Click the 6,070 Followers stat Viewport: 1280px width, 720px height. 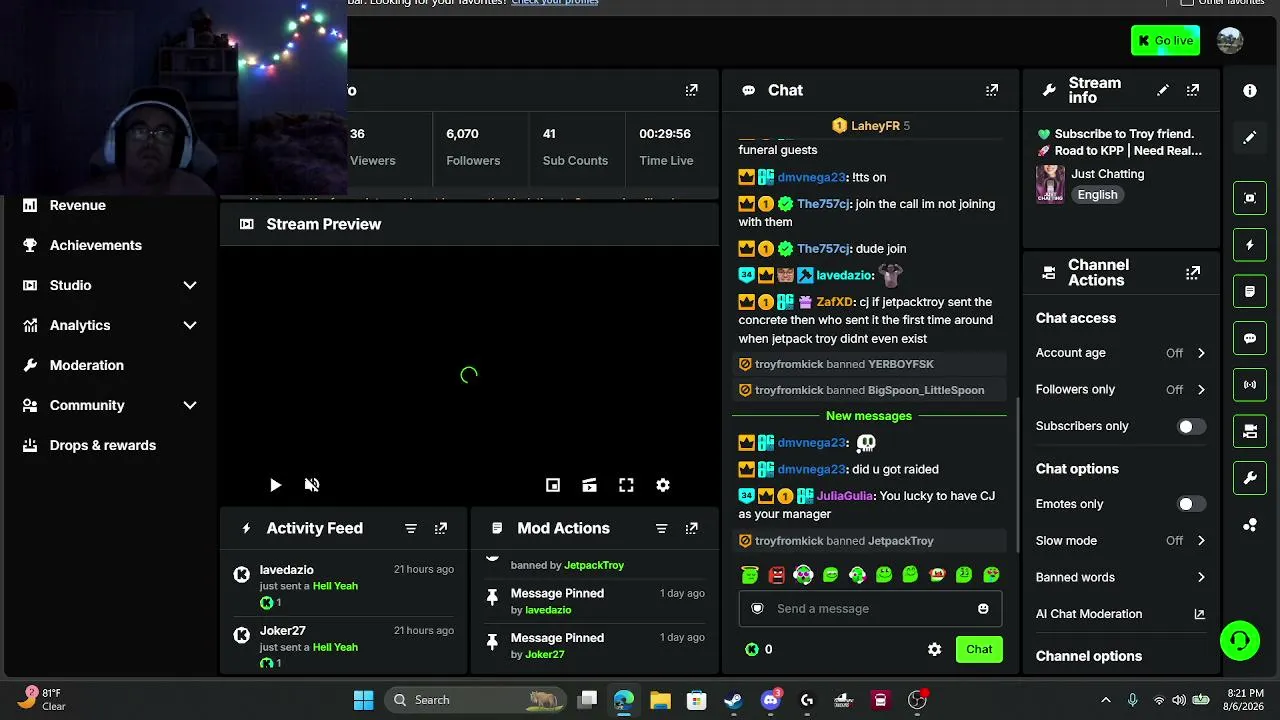click(x=480, y=147)
